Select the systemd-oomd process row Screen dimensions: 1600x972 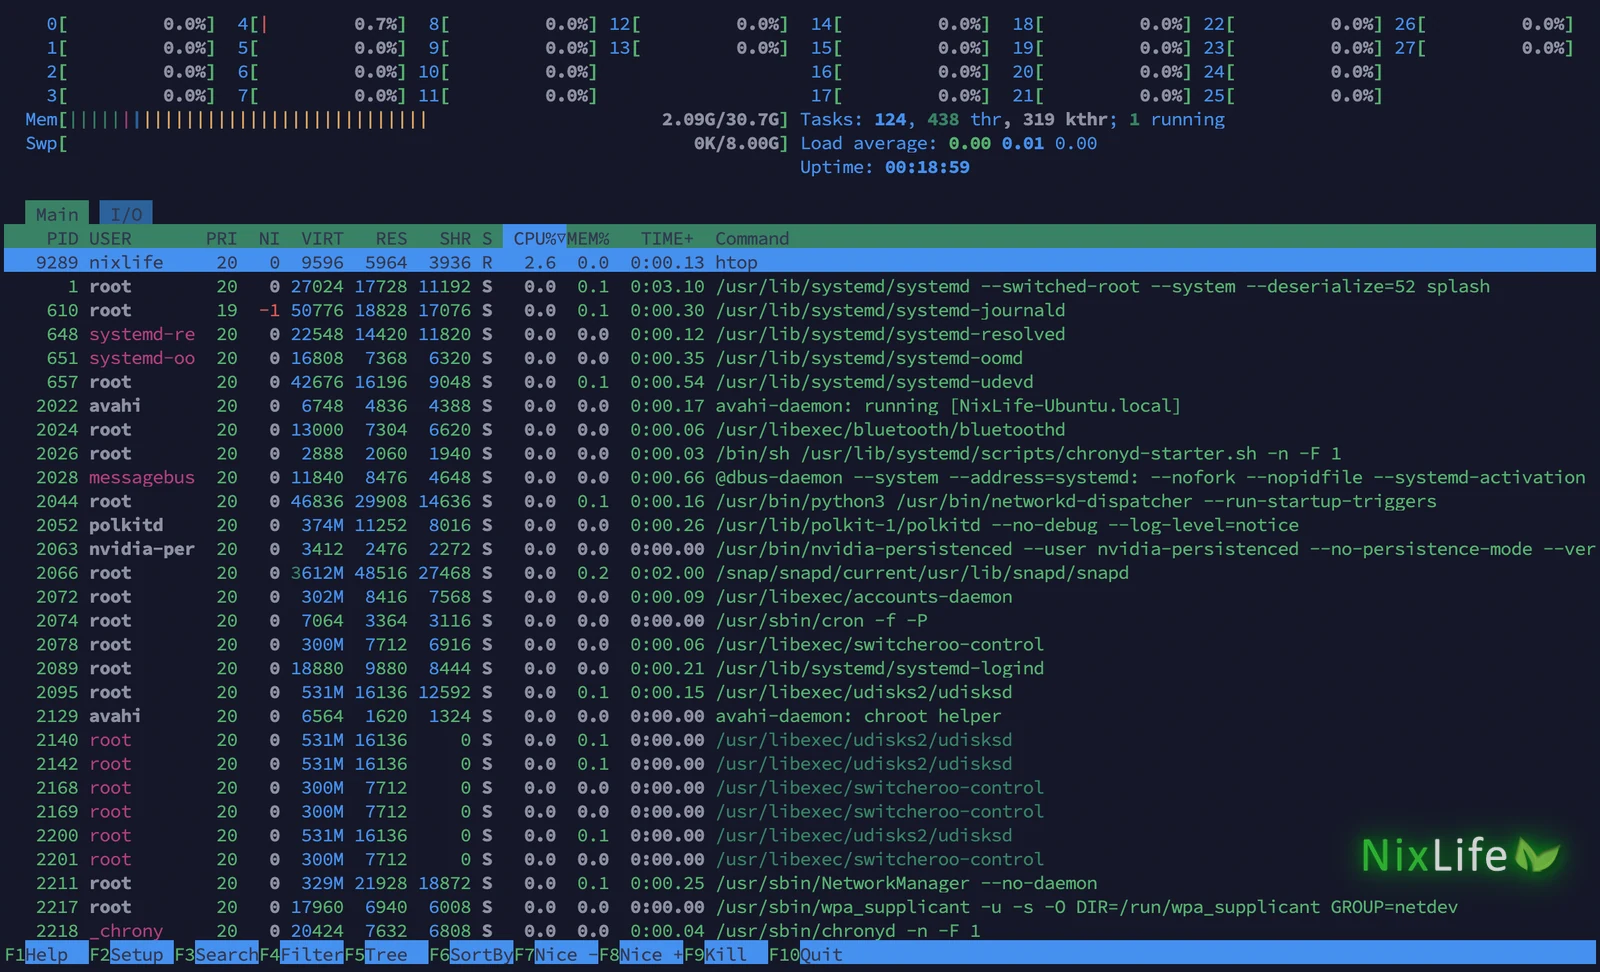pos(800,358)
